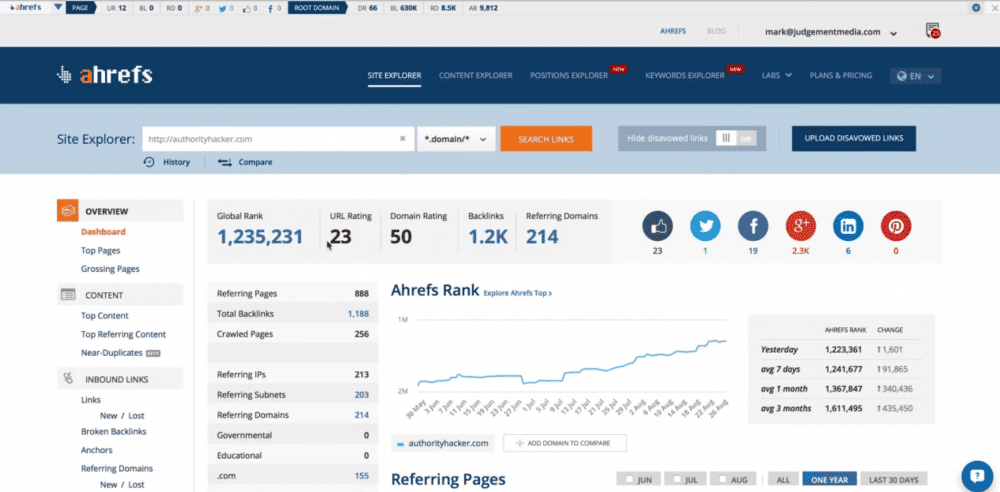Click the BLOG top link
This screenshot has width=1000, height=492.
(716, 31)
